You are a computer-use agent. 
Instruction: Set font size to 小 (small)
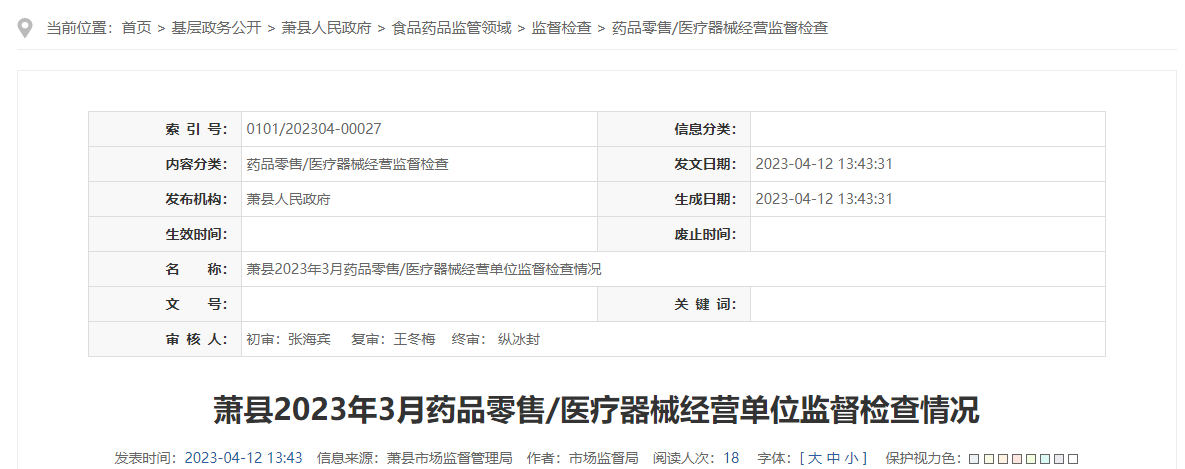851,458
